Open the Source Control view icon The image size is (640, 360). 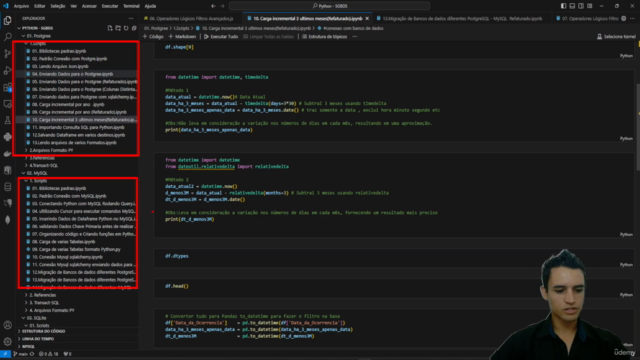[x=7, y=54]
